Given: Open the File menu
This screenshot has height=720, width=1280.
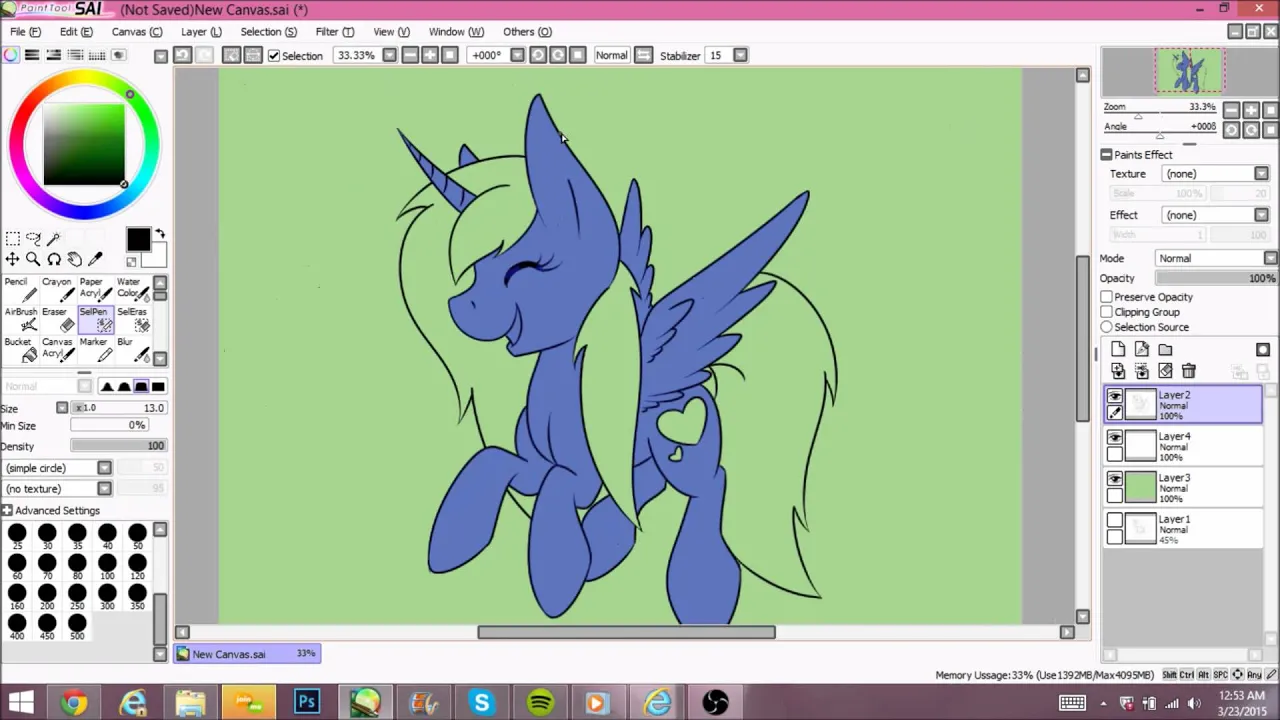Looking at the screenshot, I should [25, 32].
